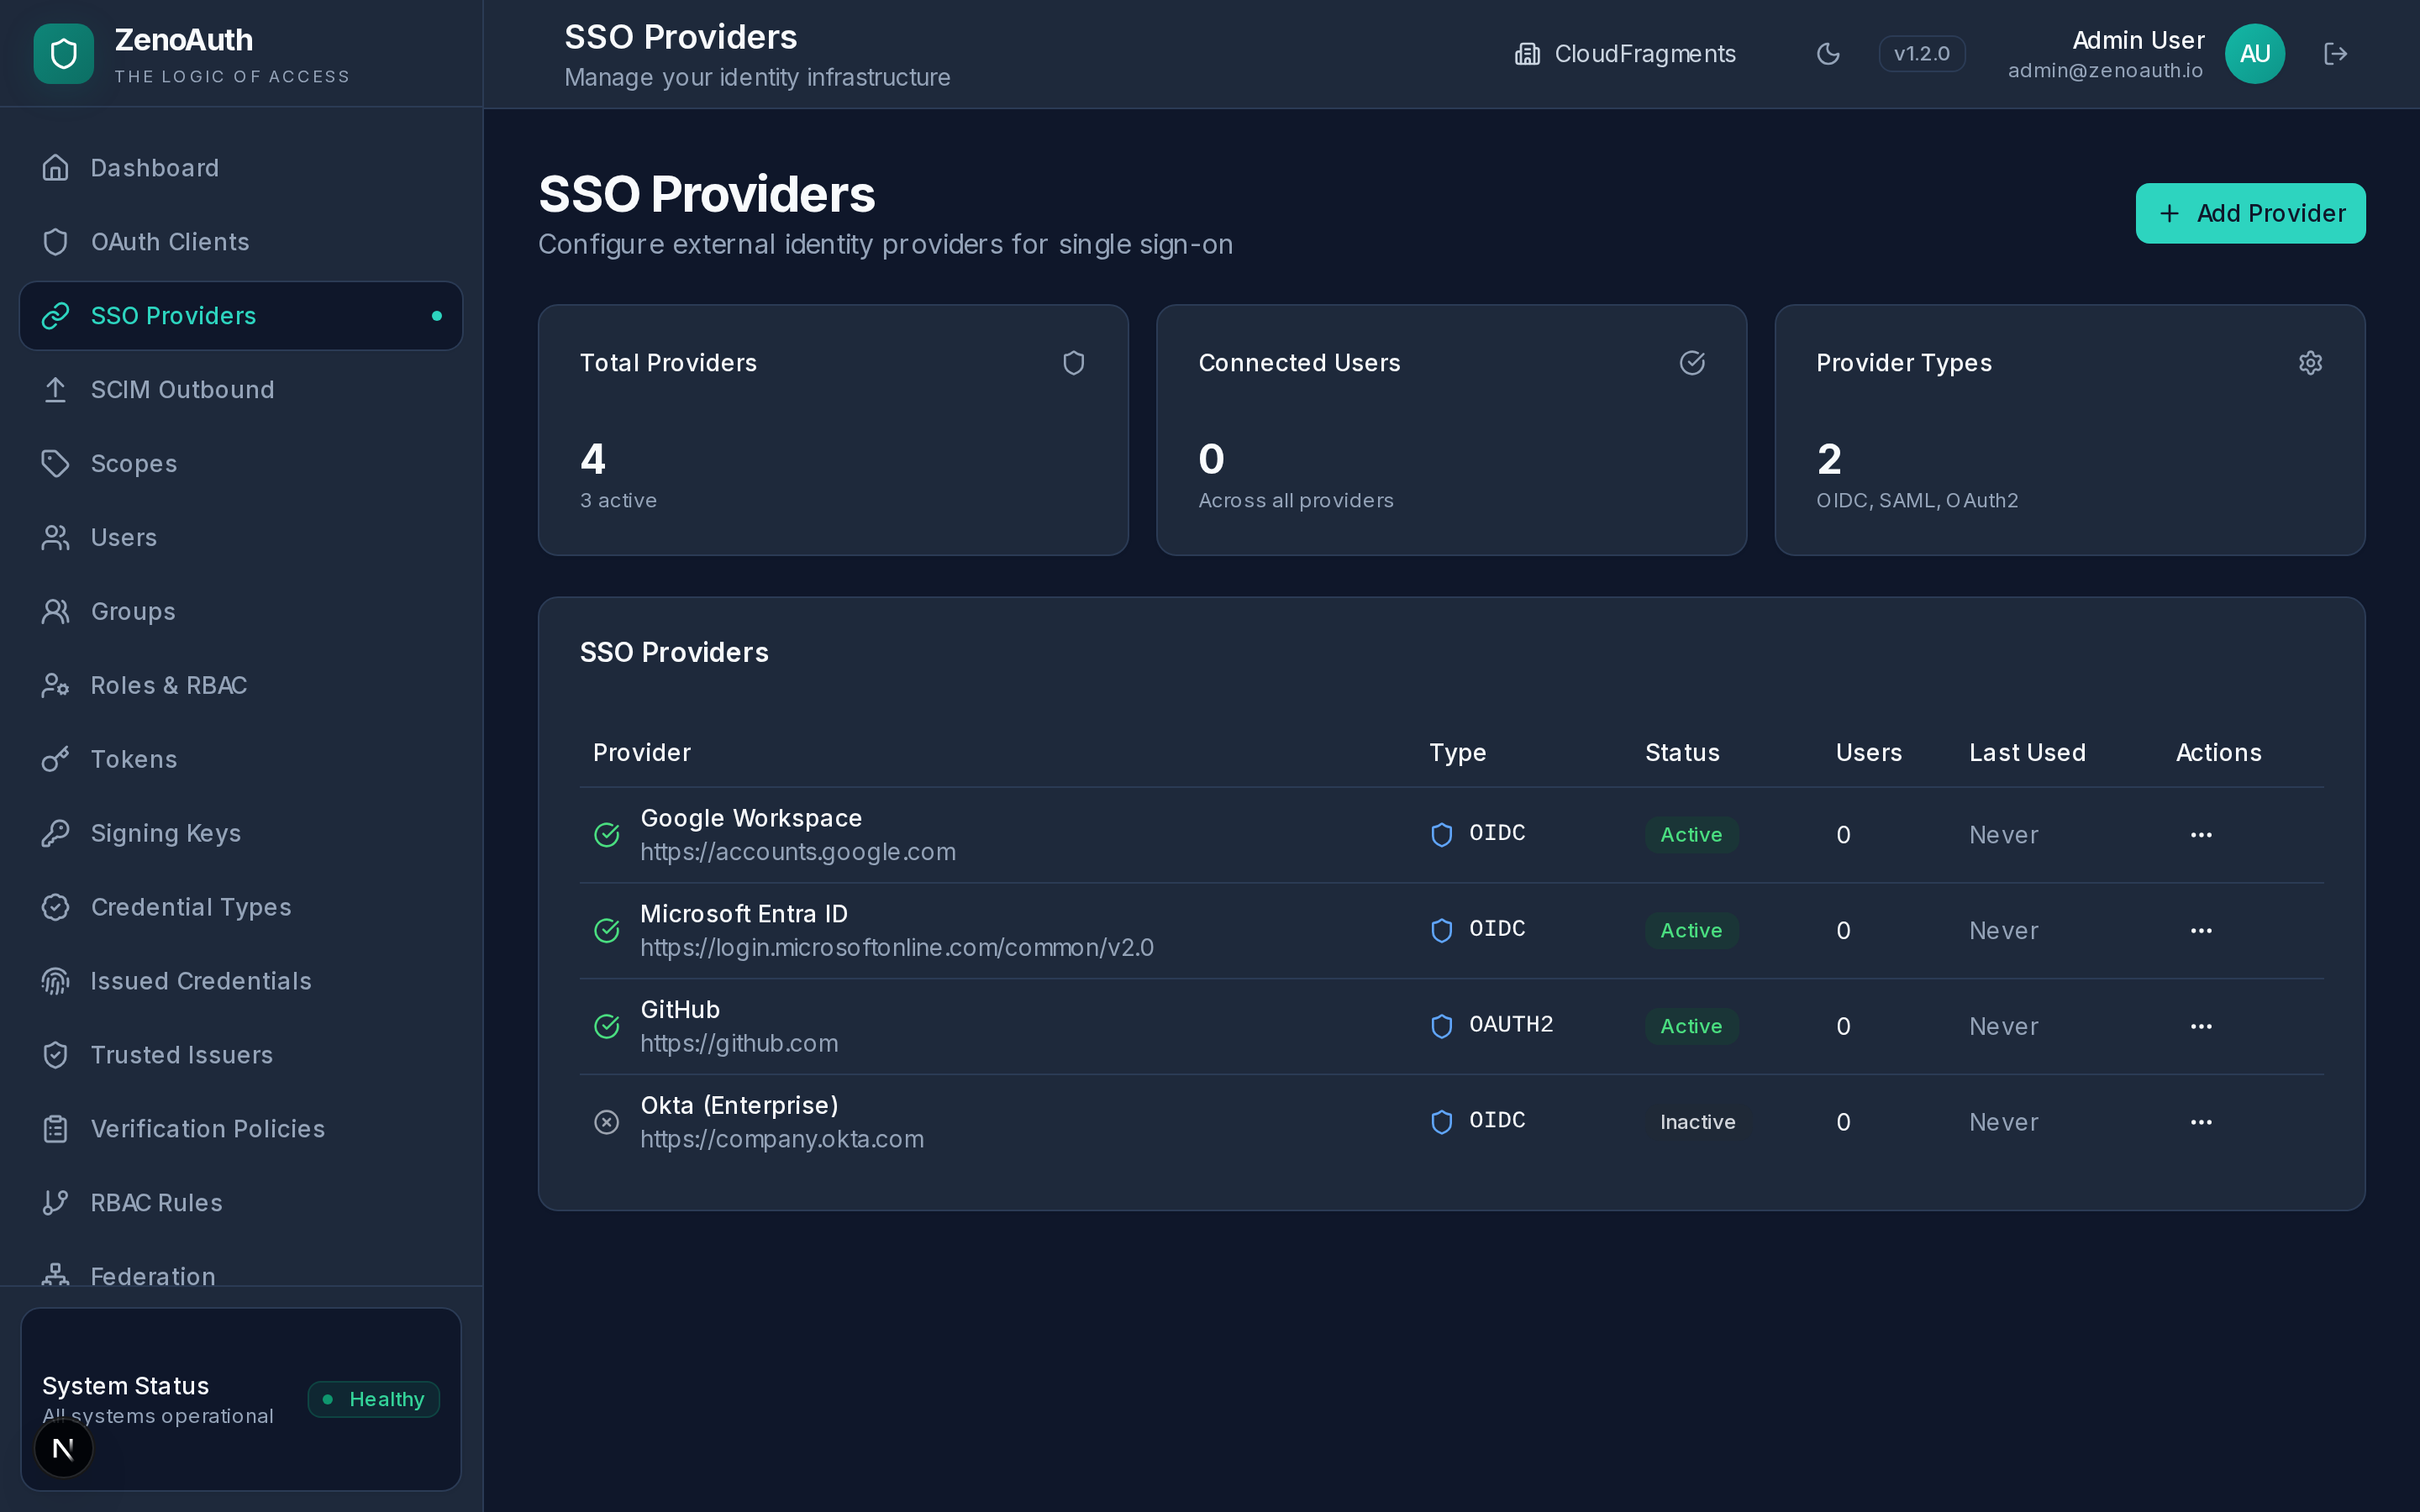
Task: Toggle GitHub's active status check circle
Action: coord(607,1026)
